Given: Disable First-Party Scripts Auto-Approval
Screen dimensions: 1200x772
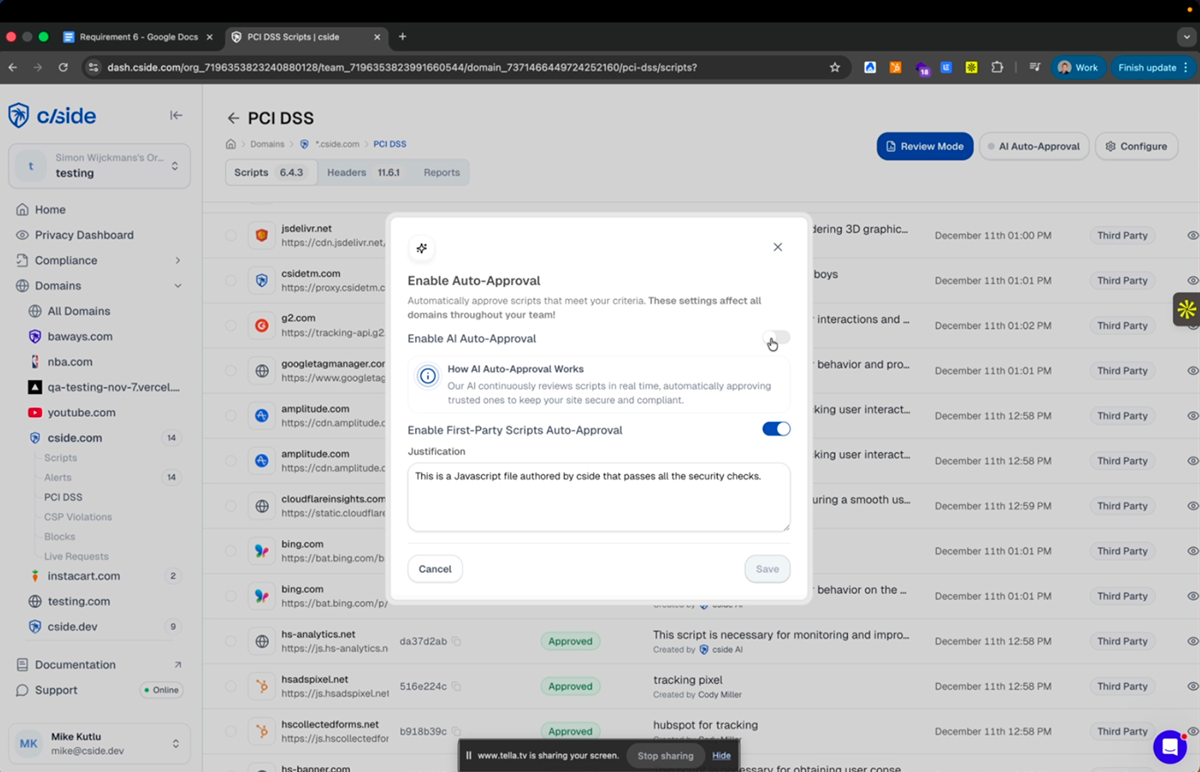Looking at the screenshot, I should (776, 427).
